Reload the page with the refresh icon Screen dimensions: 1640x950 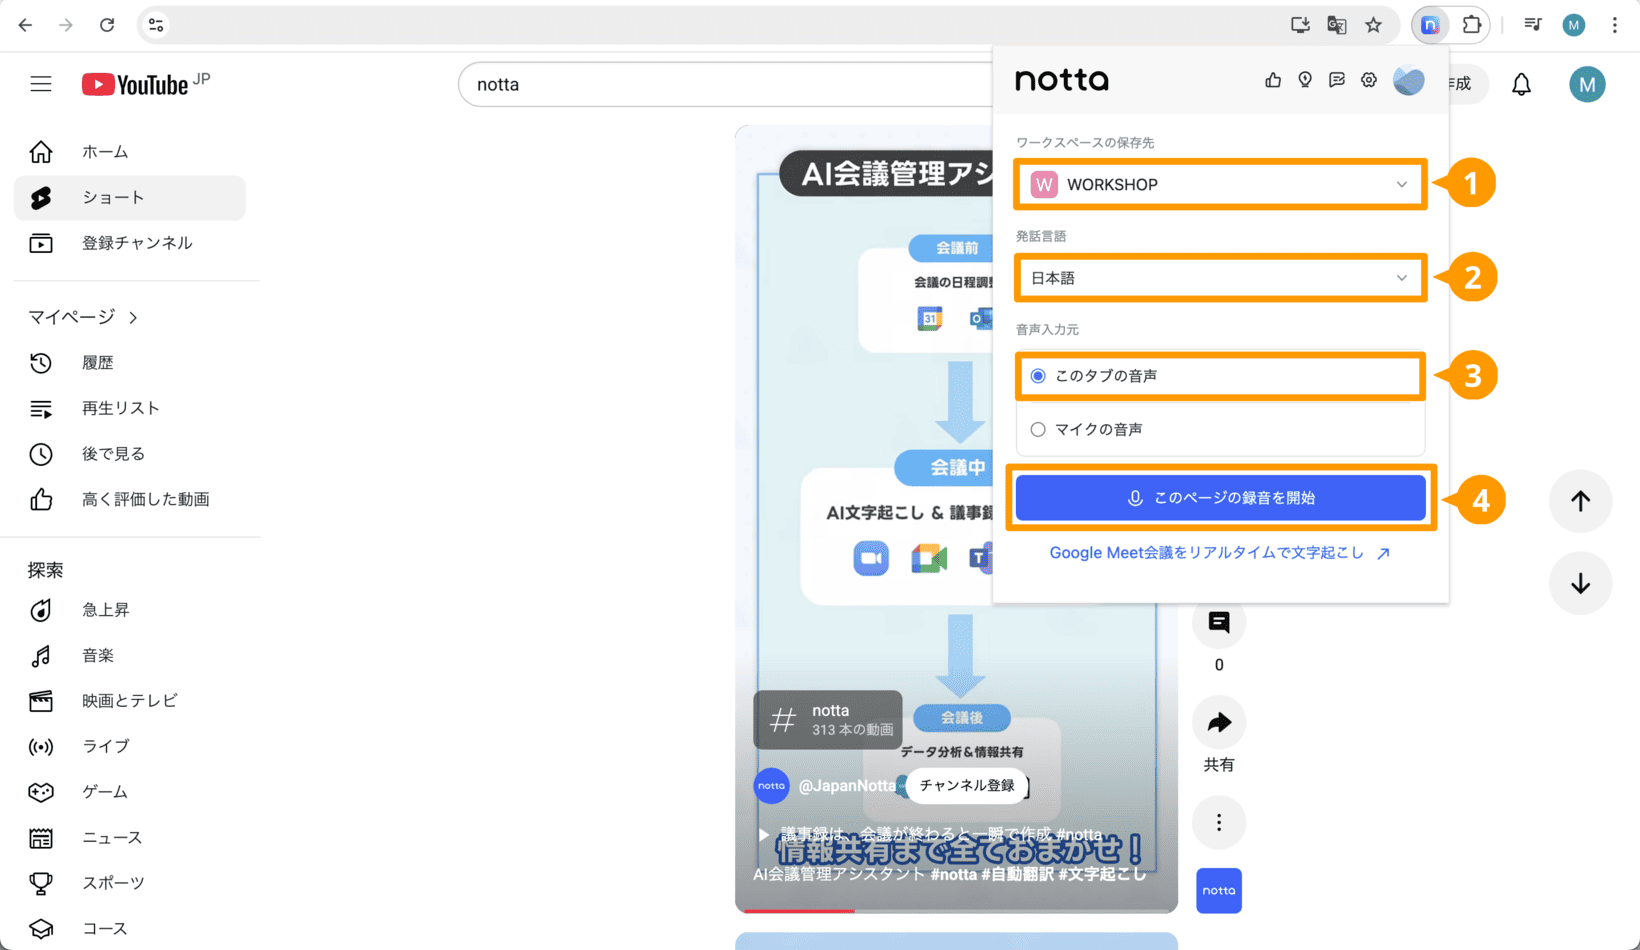coord(106,25)
